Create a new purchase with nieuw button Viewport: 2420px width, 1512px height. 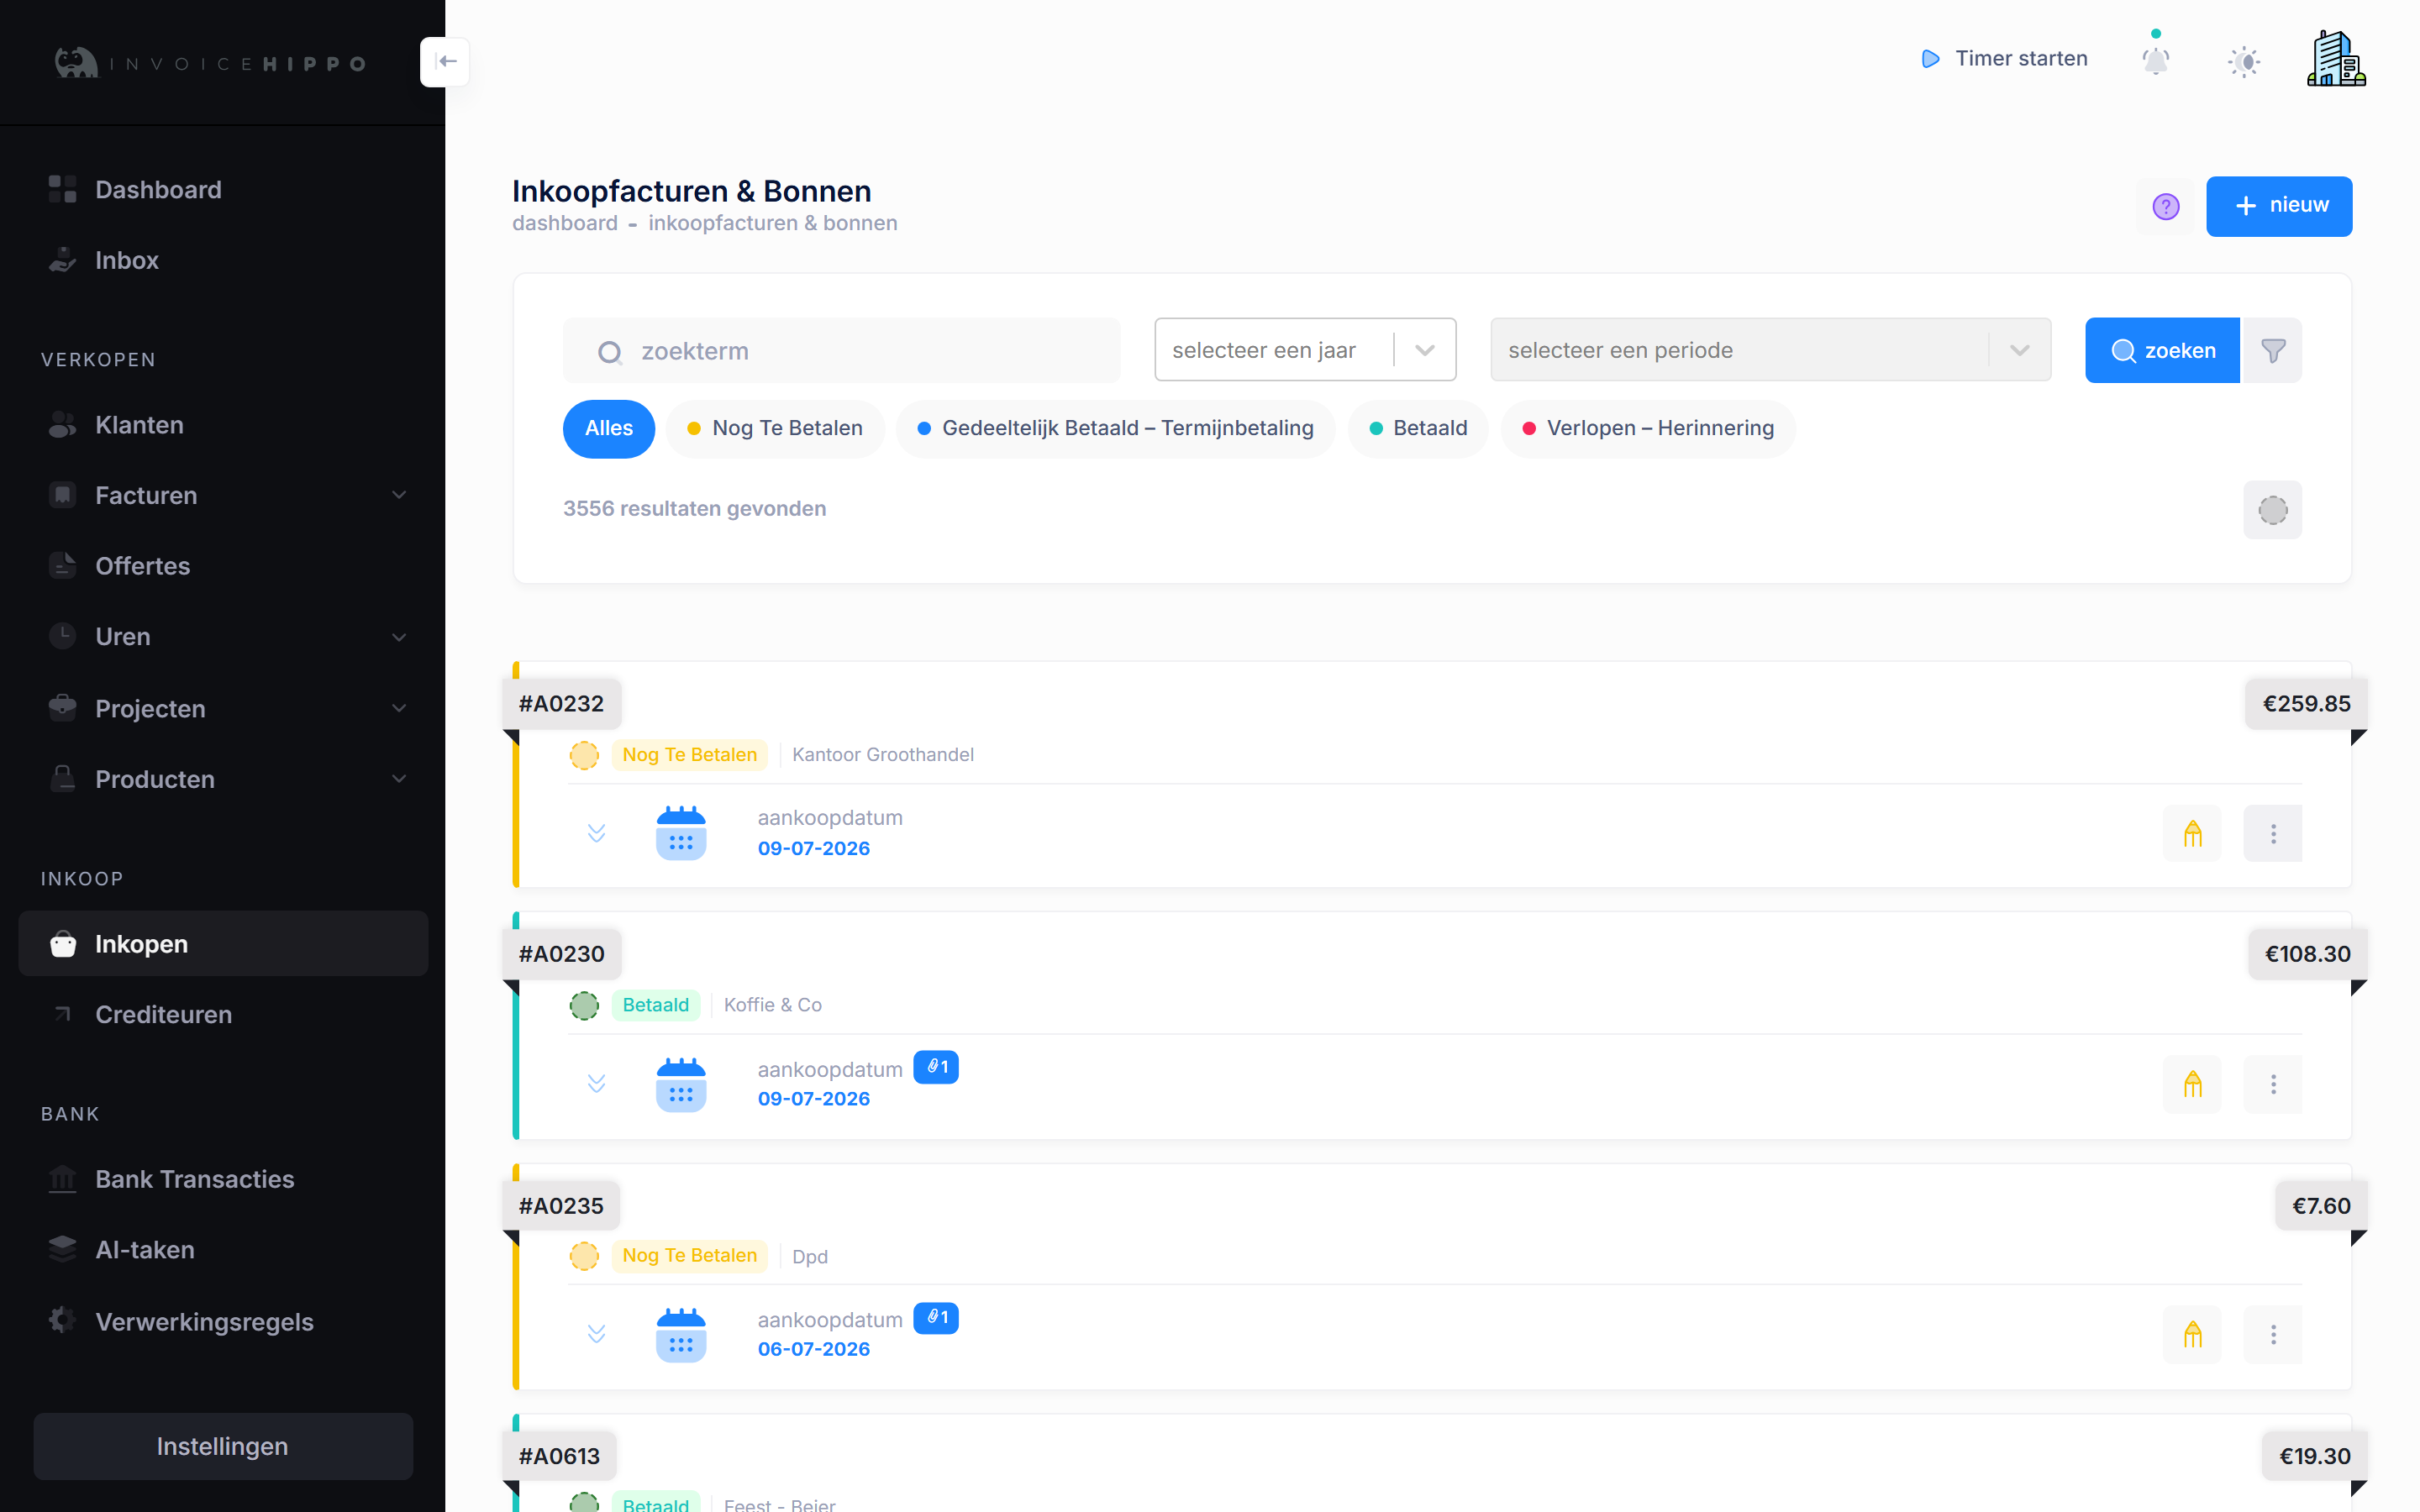(x=2279, y=207)
